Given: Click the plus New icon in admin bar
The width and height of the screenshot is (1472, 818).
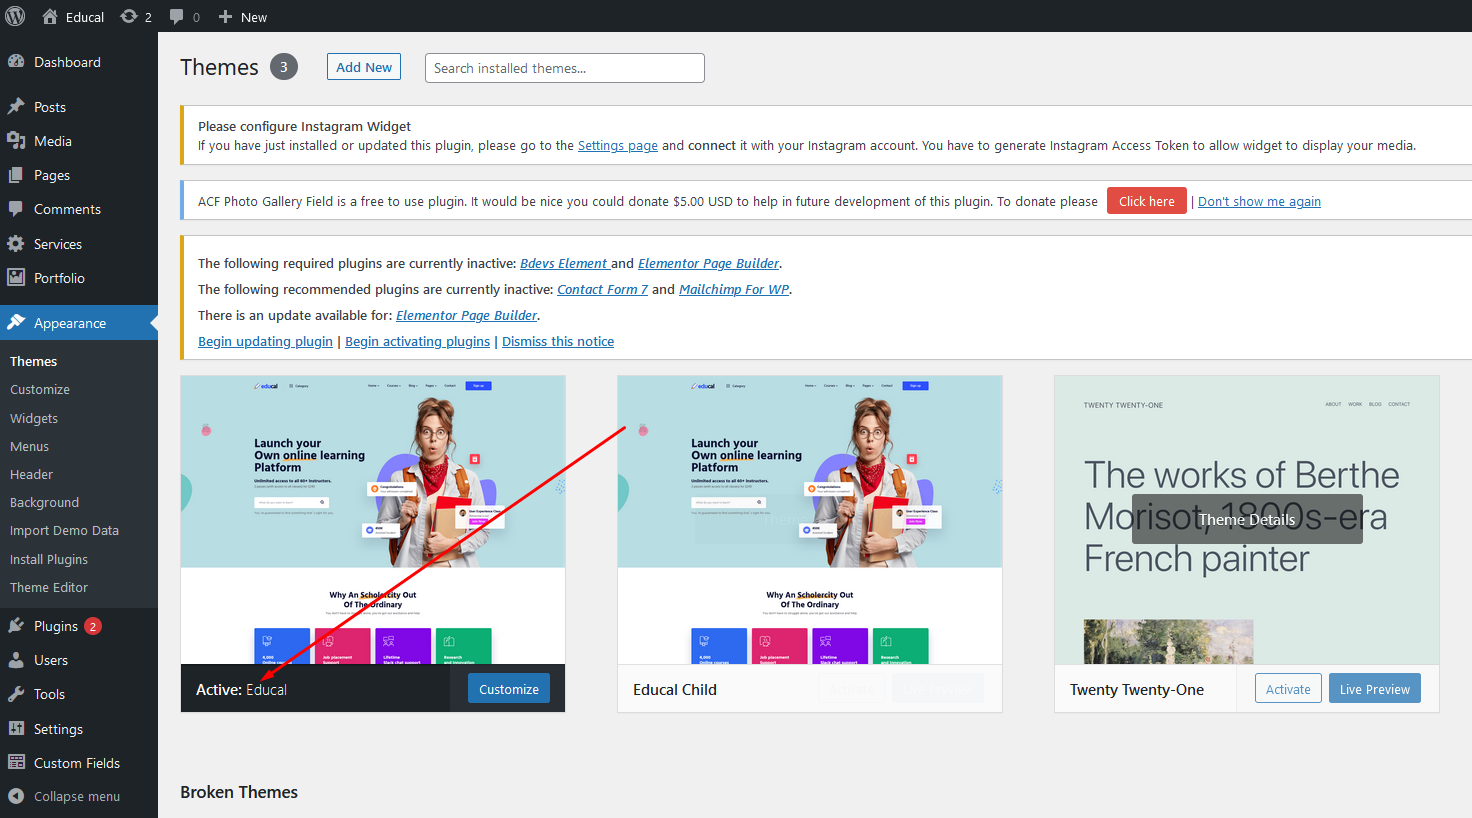Looking at the screenshot, I should pos(225,16).
